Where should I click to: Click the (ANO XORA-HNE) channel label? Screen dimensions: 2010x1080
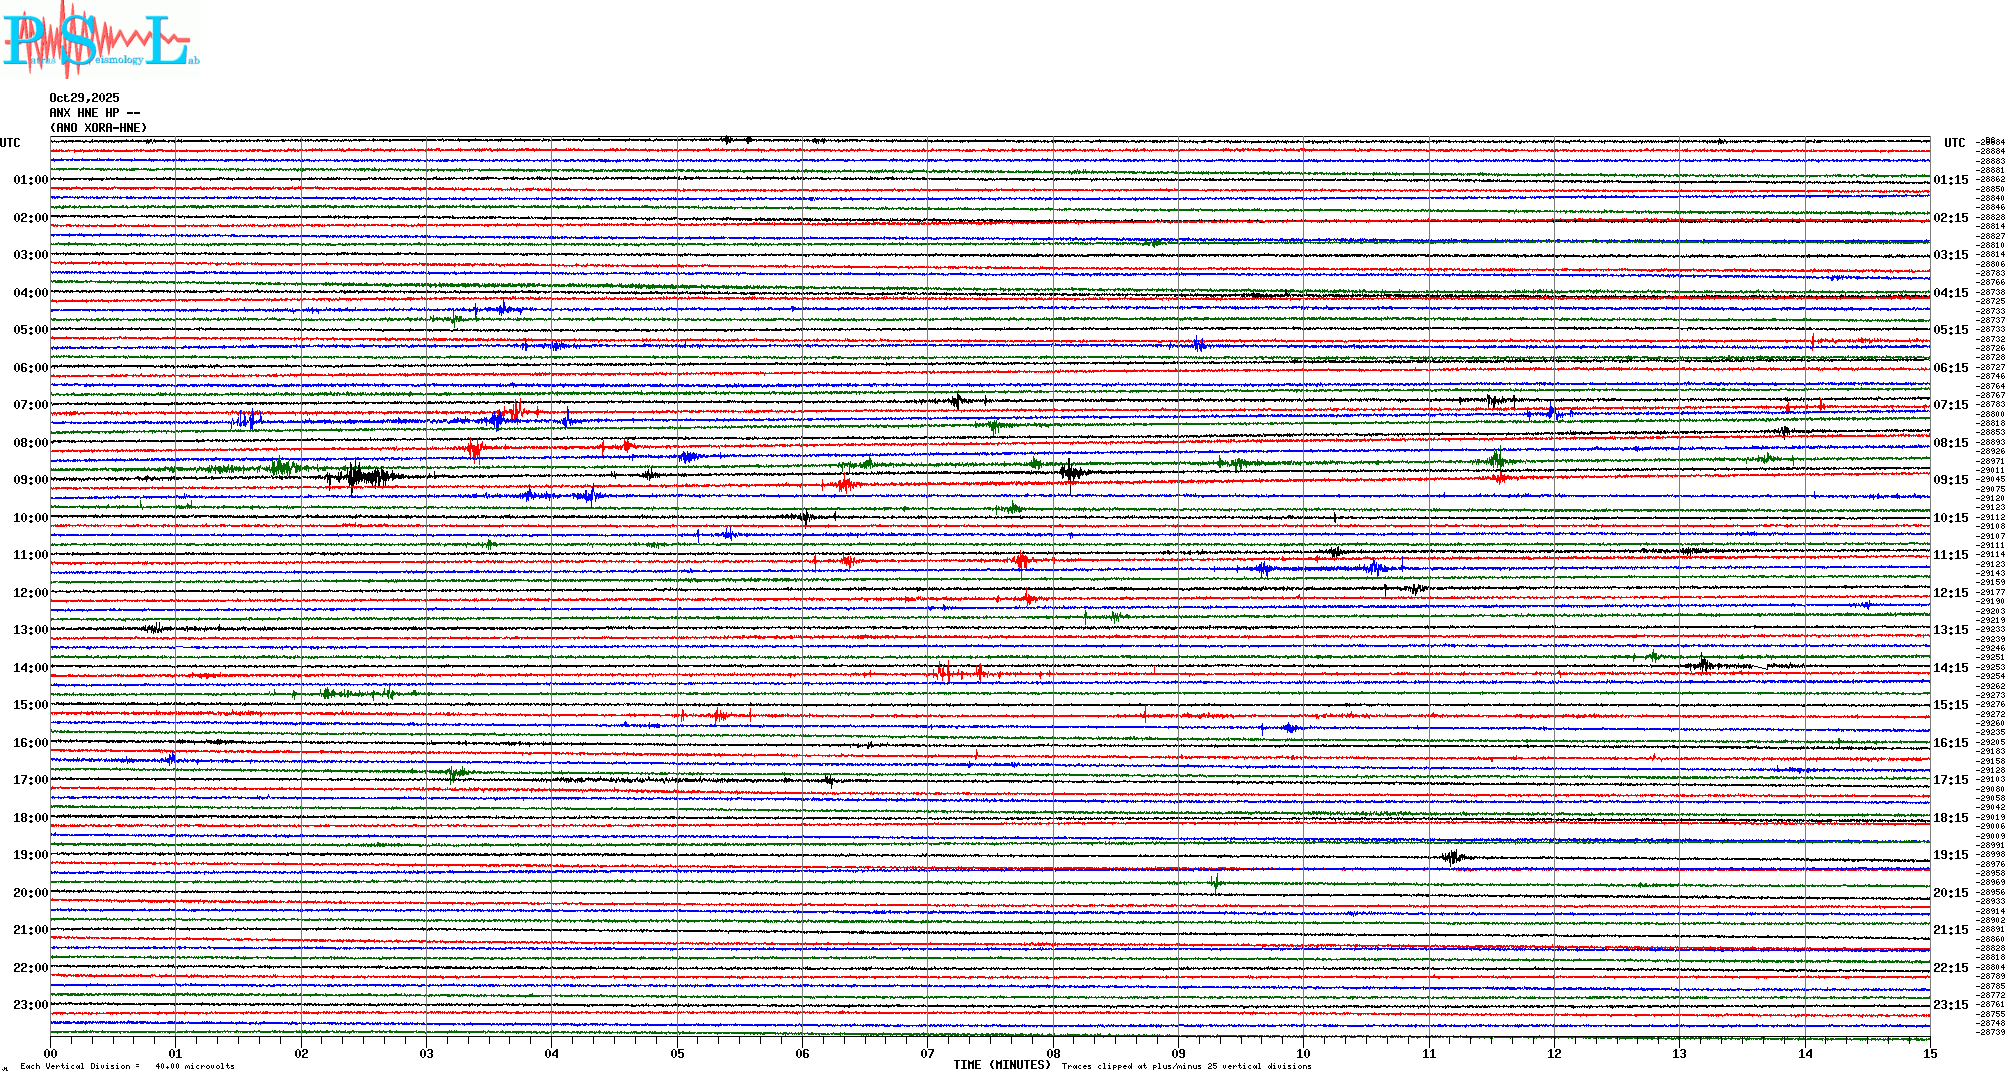(98, 128)
